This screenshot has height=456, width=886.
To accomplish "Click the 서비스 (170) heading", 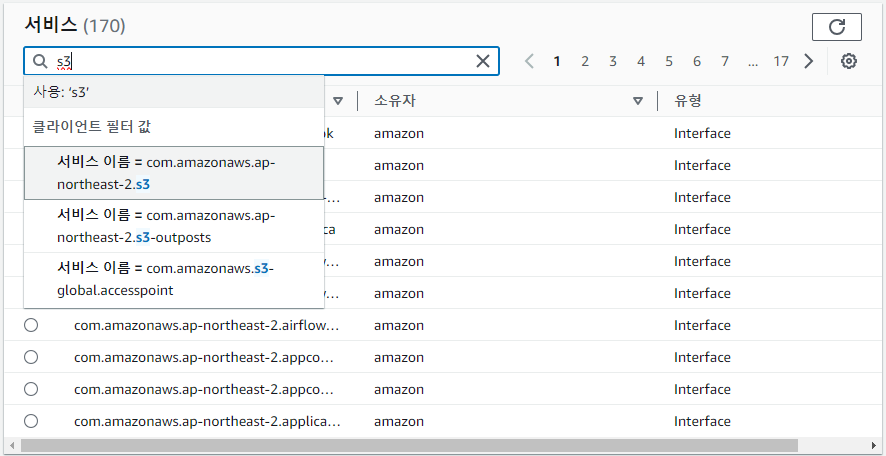I will pyautogui.click(x=75, y=25).
